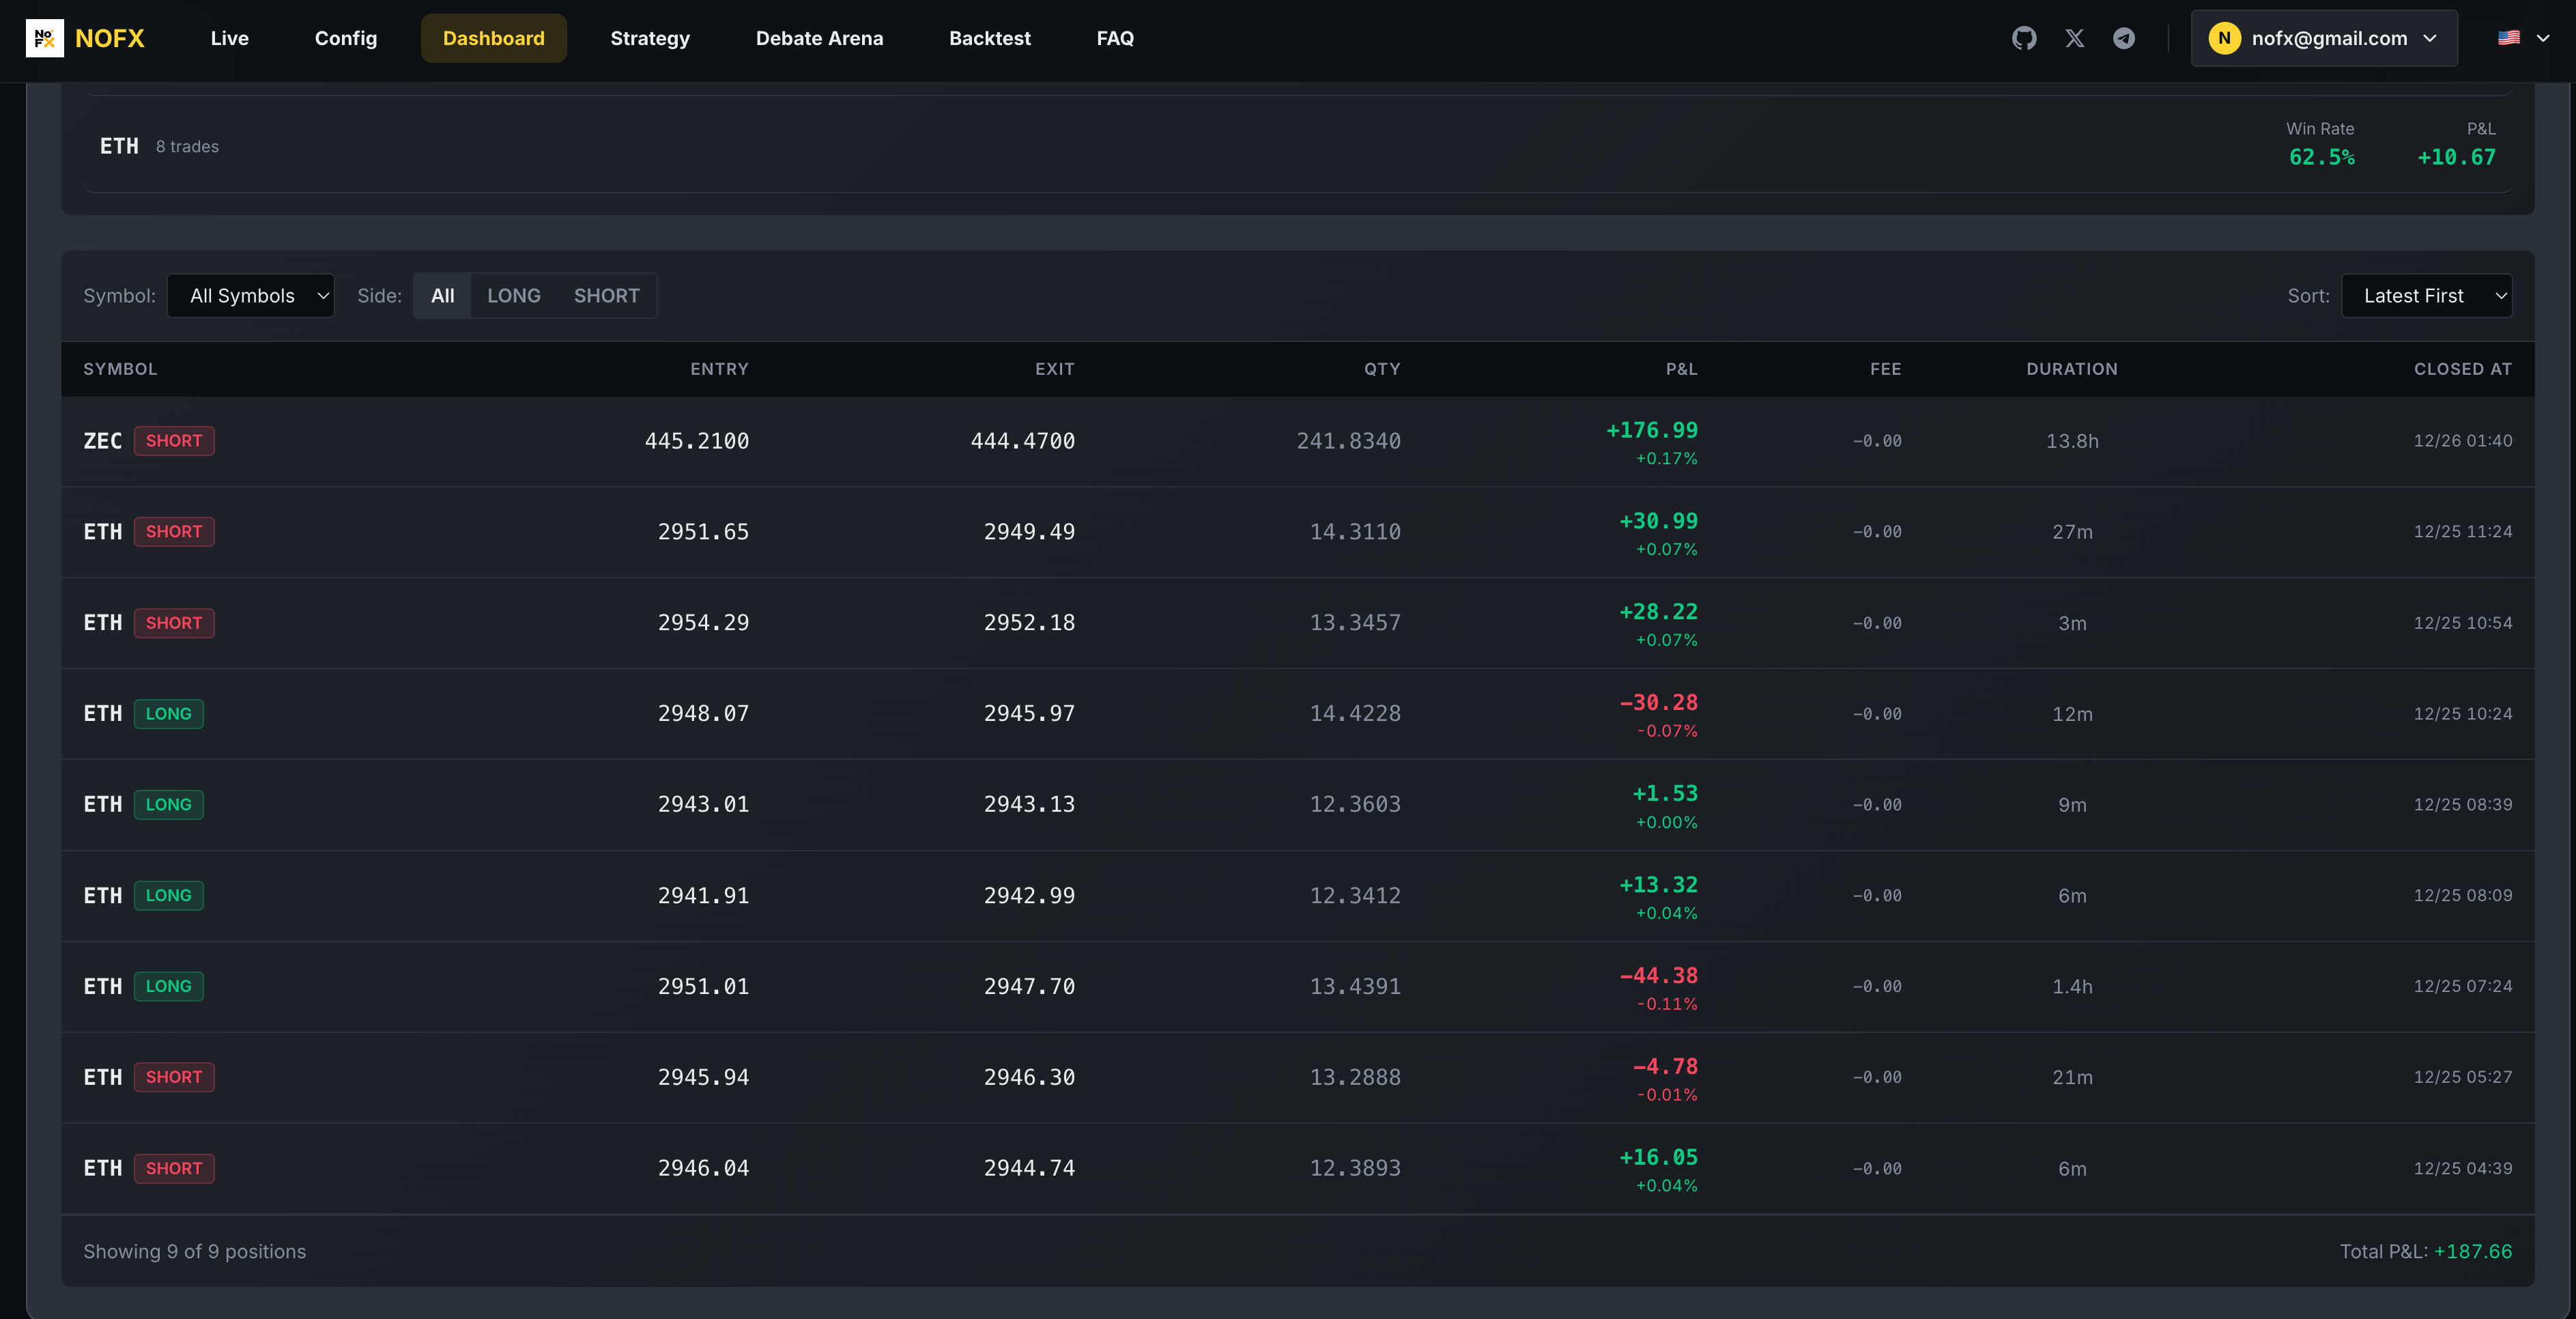This screenshot has height=1319, width=2576.
Task: Open the Telegram channel icon
Action: pos(2124,38)
